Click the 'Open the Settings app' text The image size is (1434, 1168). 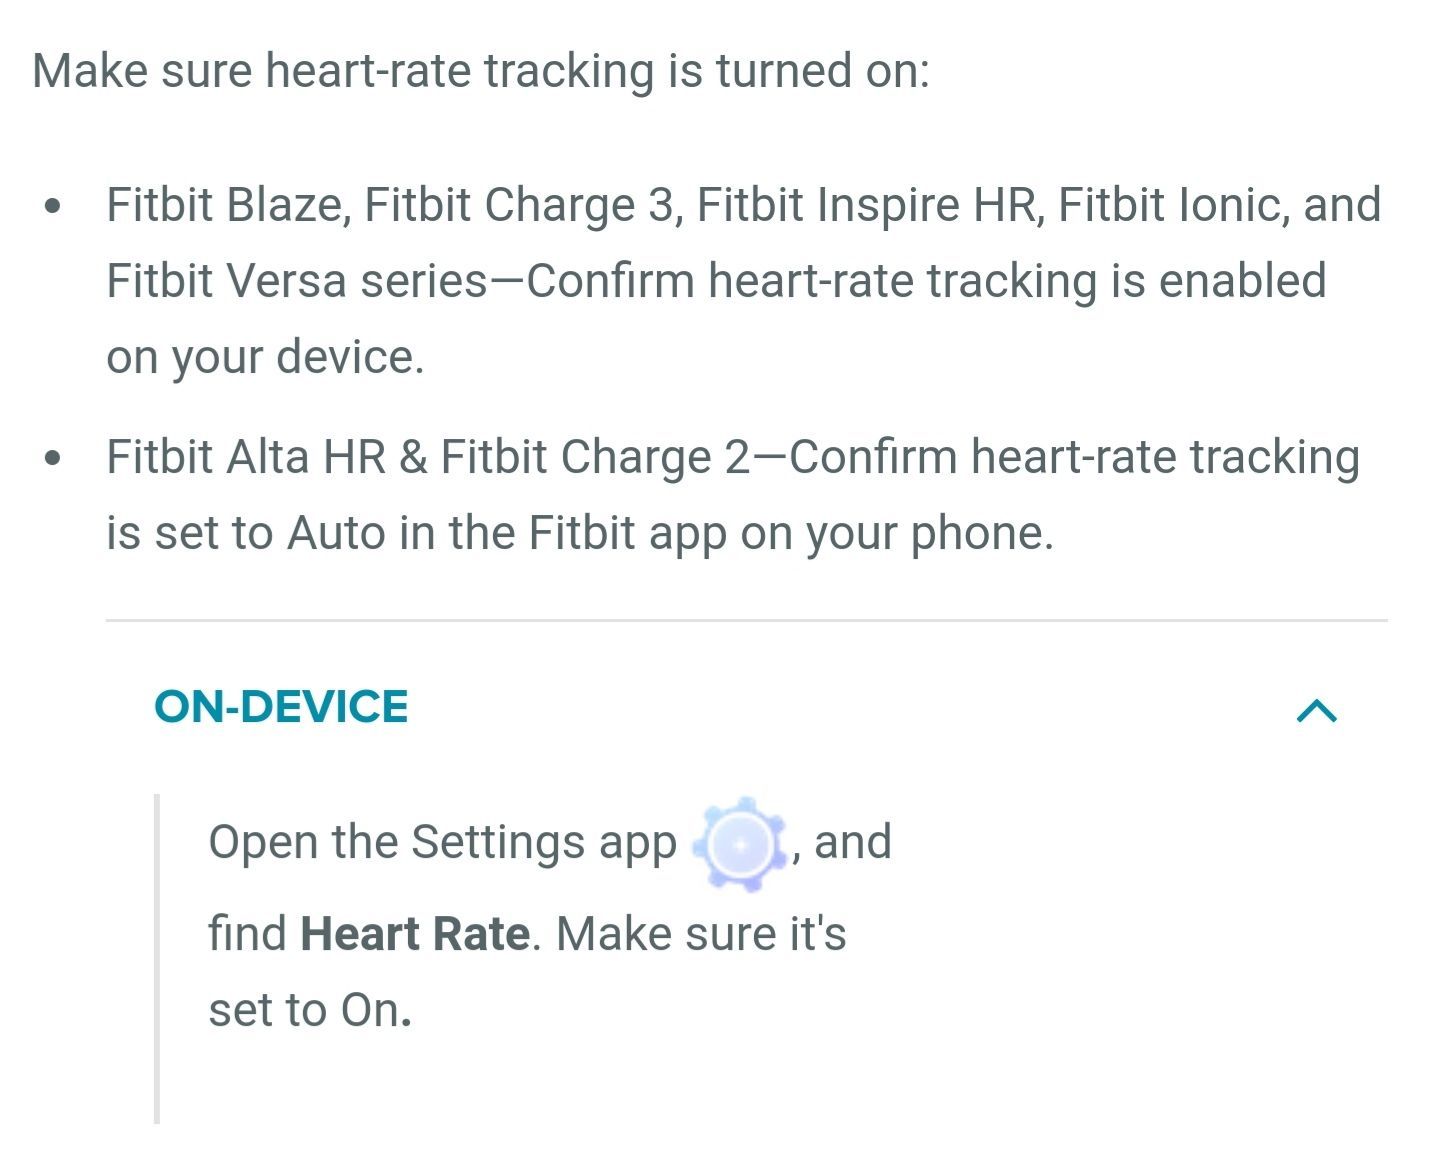pos(442,843)
